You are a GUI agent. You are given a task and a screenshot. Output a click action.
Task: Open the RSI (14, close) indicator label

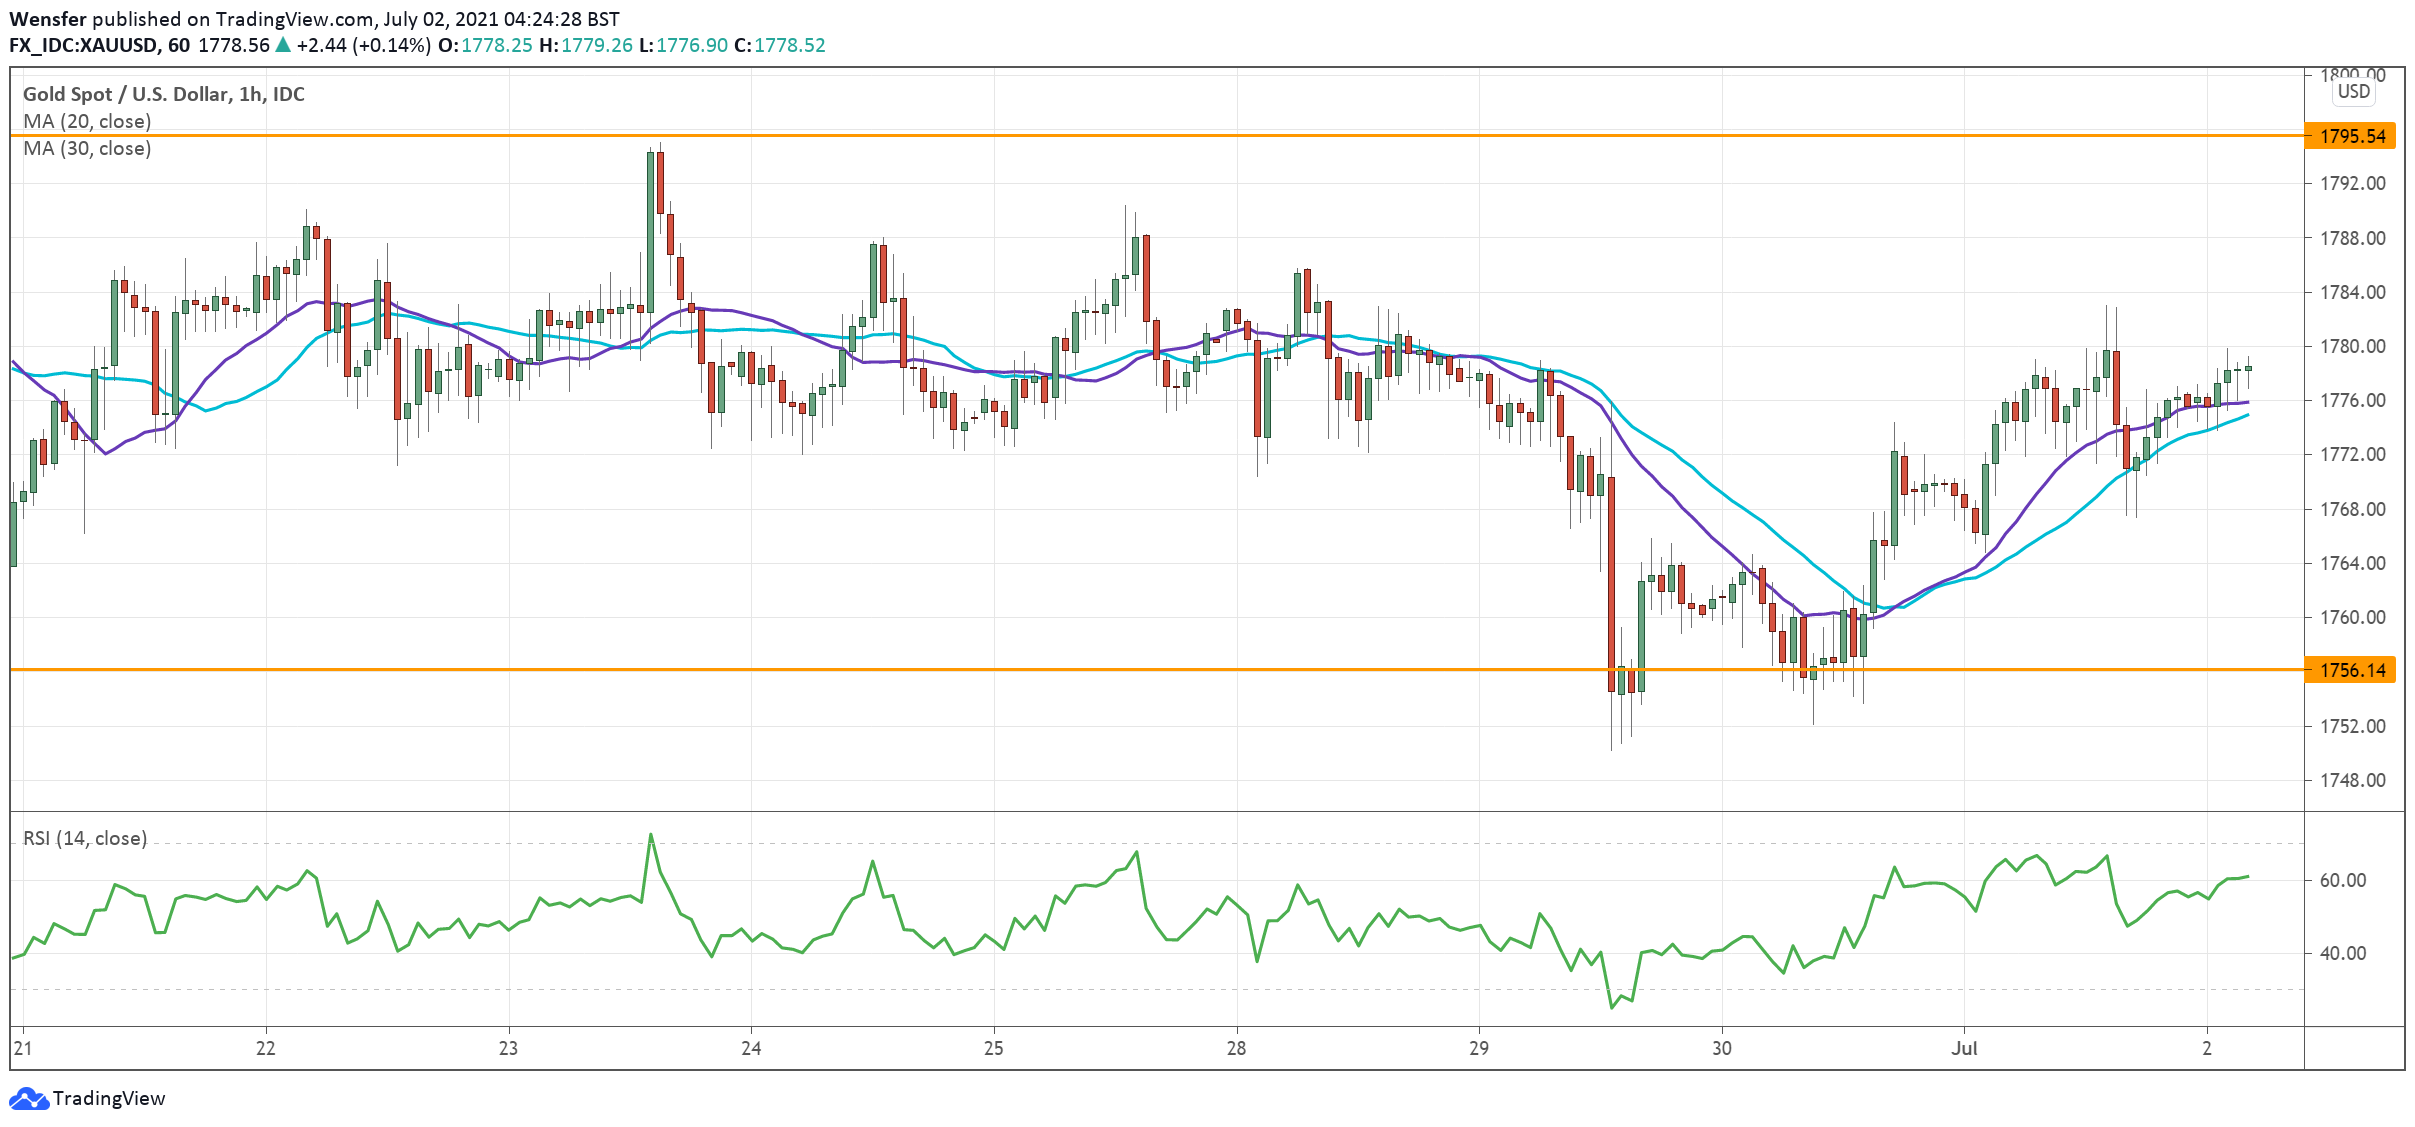[85, 838]
